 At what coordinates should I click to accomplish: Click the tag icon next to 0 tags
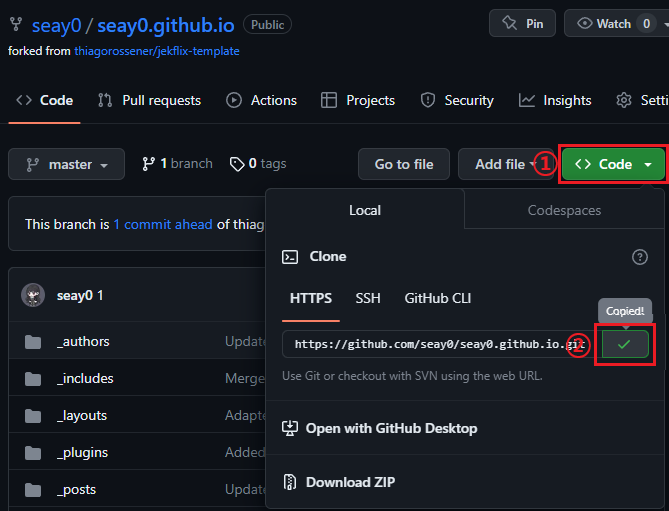click(x=237, y=164)
